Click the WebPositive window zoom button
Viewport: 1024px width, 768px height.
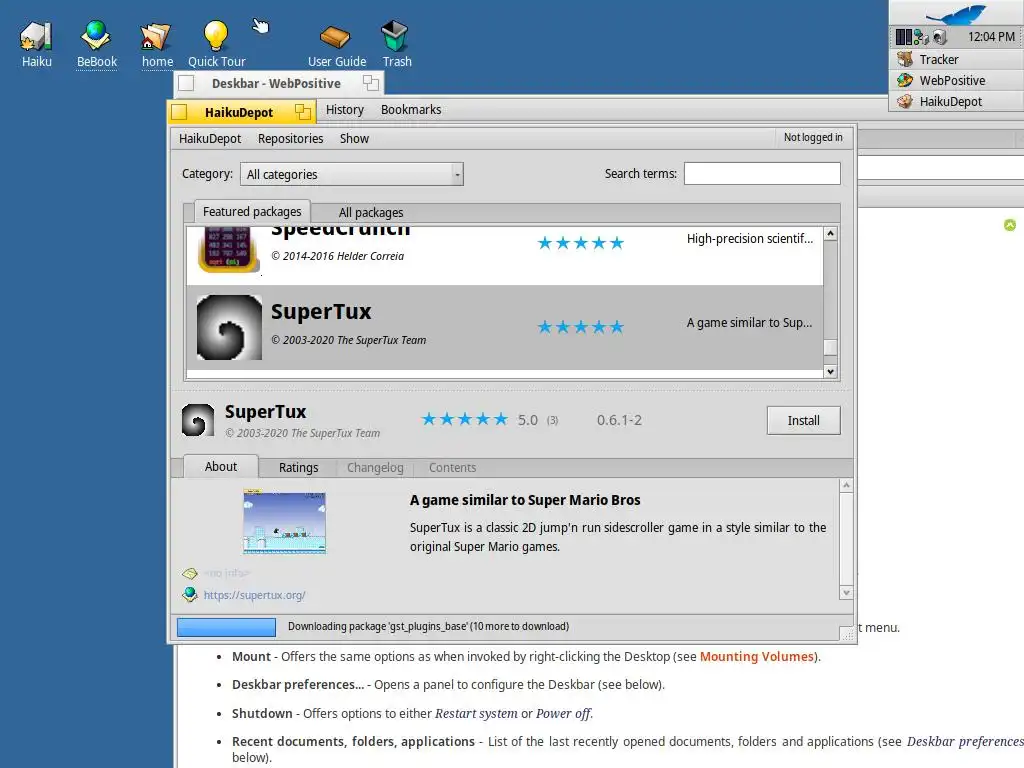(x=370, y=83)
